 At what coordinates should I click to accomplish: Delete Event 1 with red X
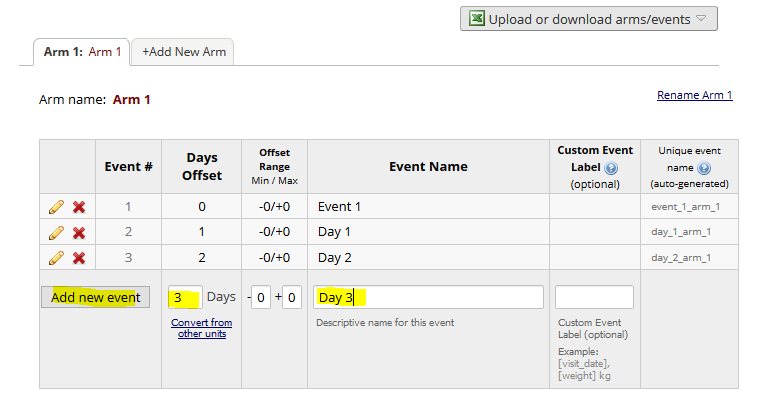(x=79, y=207)
